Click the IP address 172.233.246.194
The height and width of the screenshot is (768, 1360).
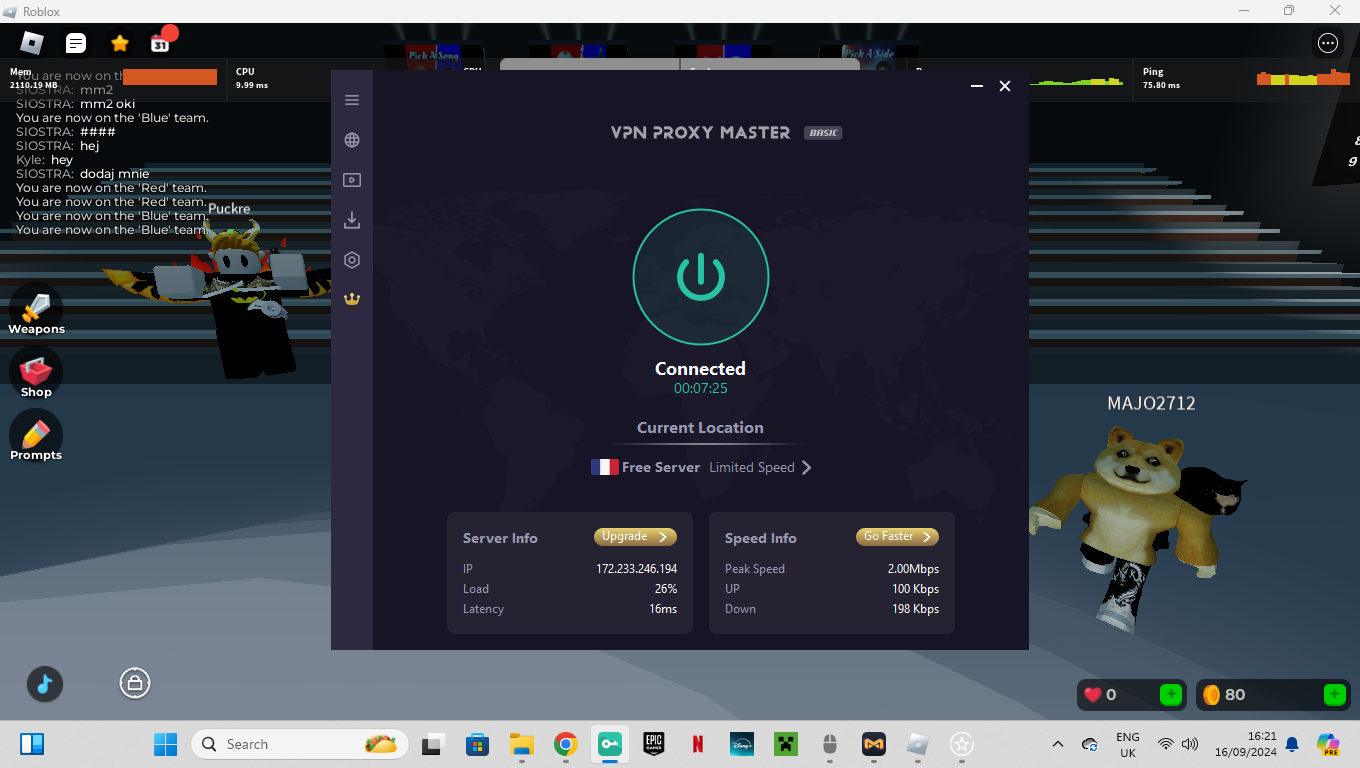pos(636,569)
